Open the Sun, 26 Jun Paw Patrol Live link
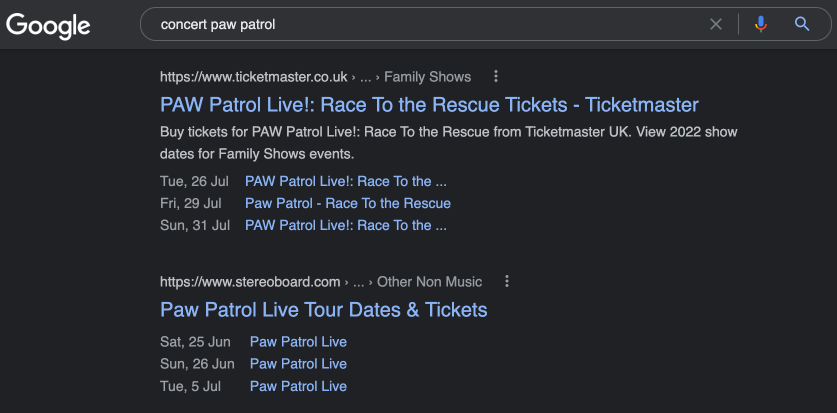Screen dimensions: 837x413 click(298, 363)
